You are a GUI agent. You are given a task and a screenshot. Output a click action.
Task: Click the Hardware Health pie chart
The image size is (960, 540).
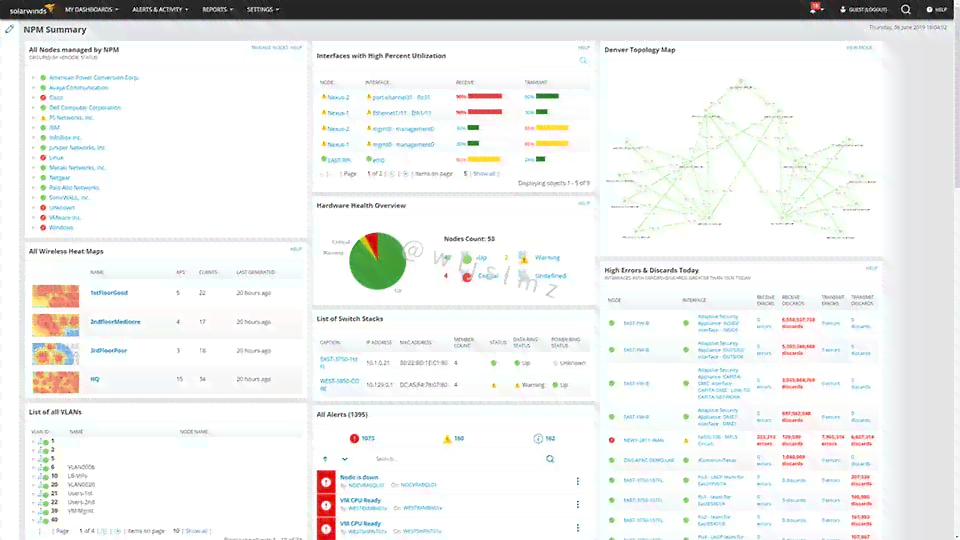pos(377,261)
